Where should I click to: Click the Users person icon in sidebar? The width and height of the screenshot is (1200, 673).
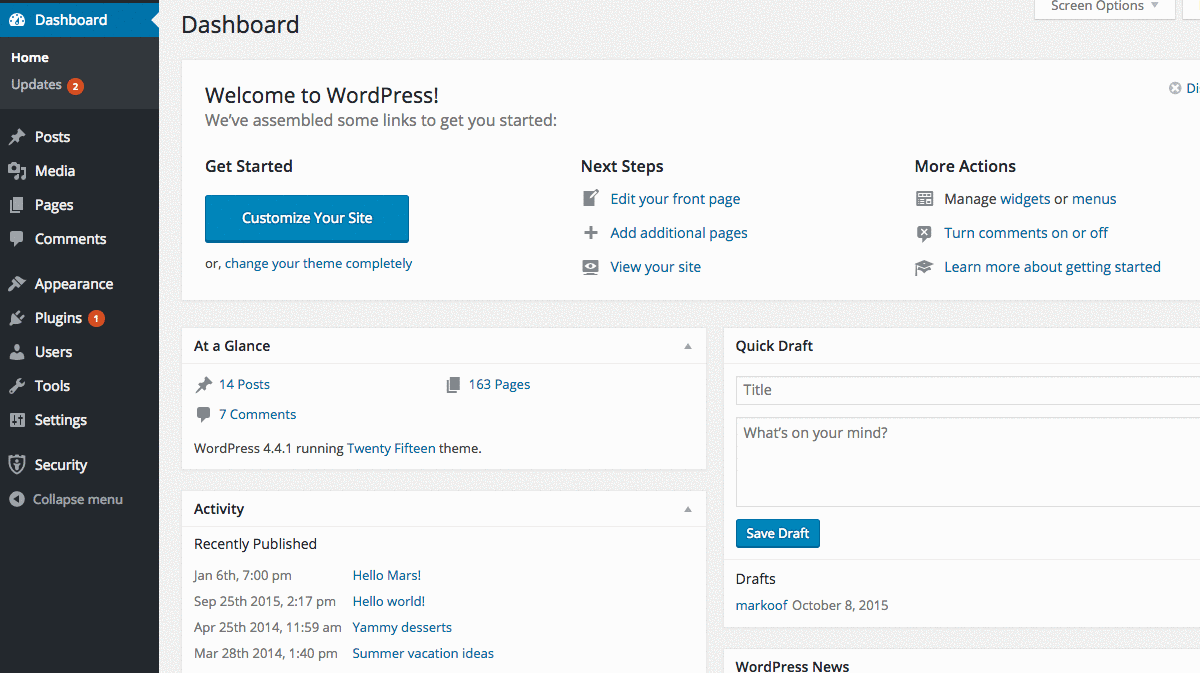pos(17,352)
